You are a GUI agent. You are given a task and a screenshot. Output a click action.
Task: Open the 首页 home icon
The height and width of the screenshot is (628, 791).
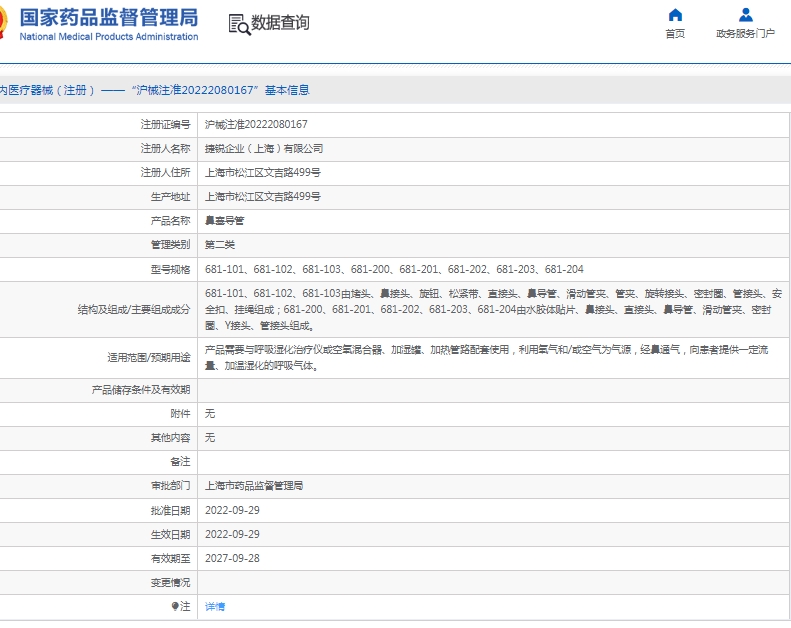(675, 15)
